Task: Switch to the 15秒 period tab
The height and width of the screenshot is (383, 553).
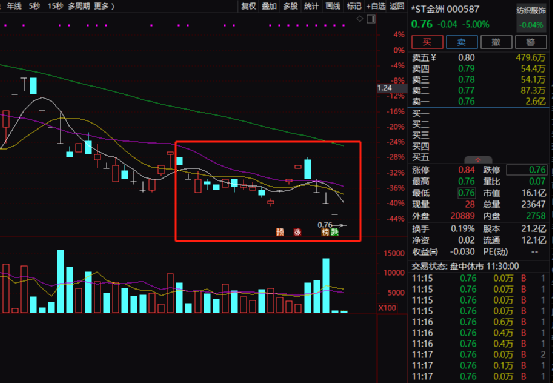Action: pyautogui.click(x=56, y=6)
